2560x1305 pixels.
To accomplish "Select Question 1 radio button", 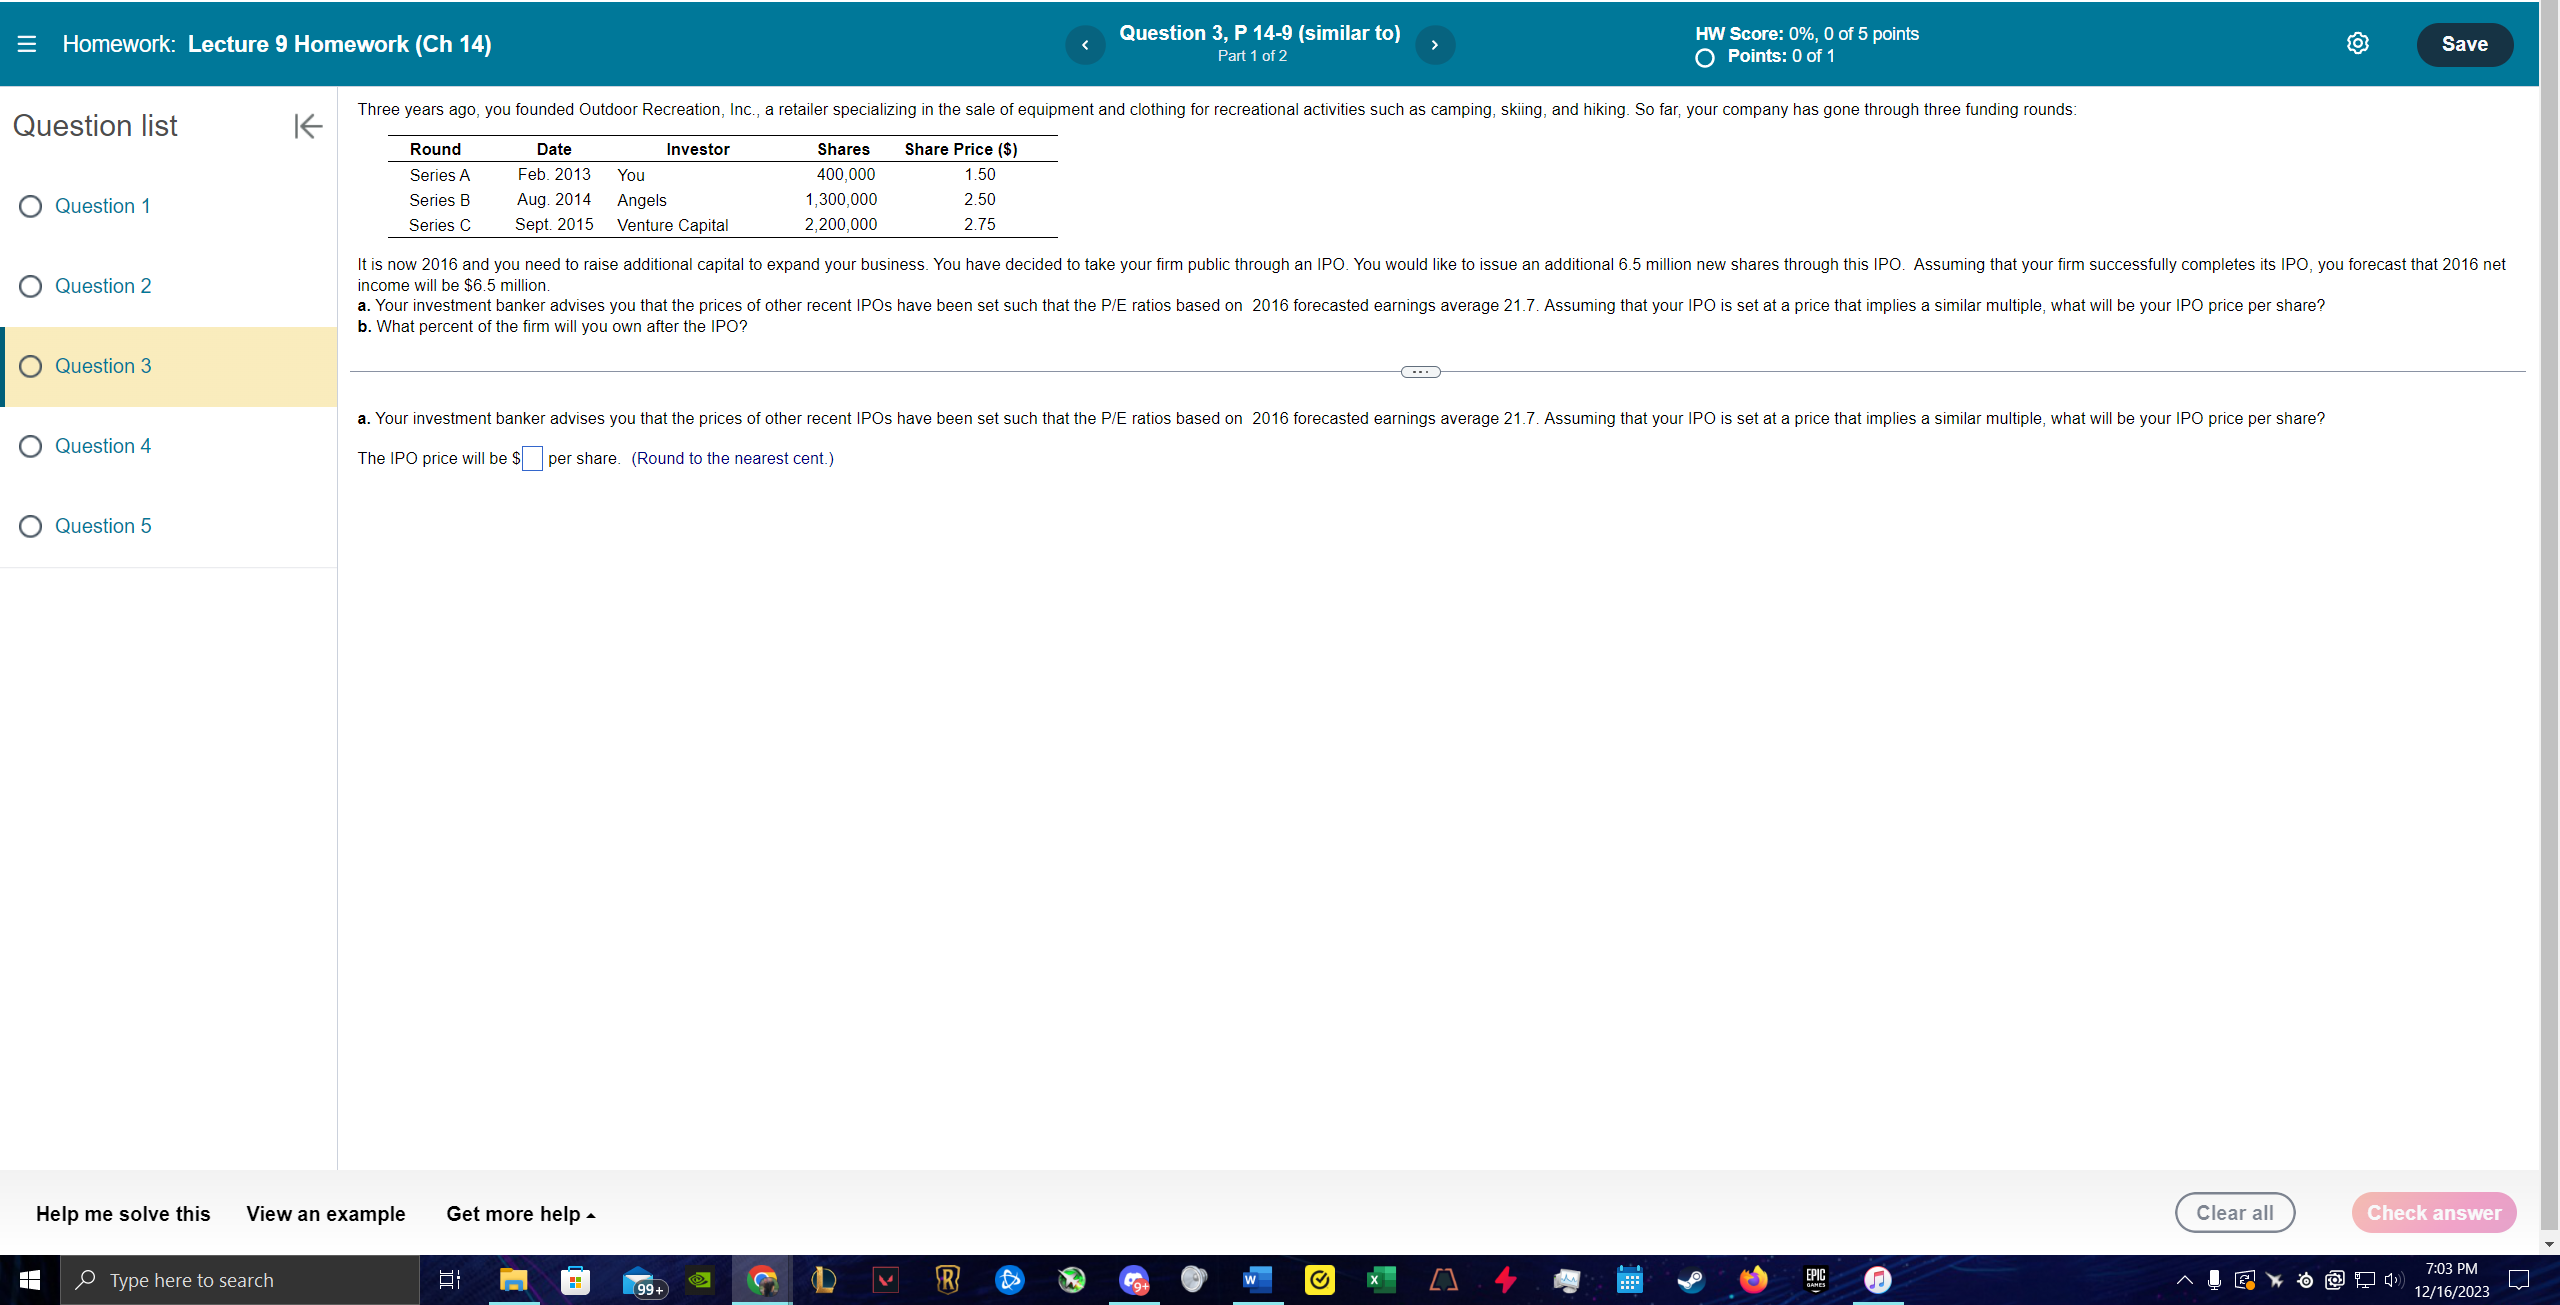I will [30, 206].
